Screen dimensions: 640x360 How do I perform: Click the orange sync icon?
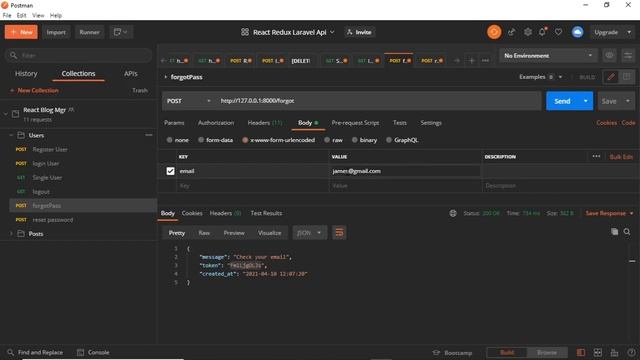pos(494,32)
